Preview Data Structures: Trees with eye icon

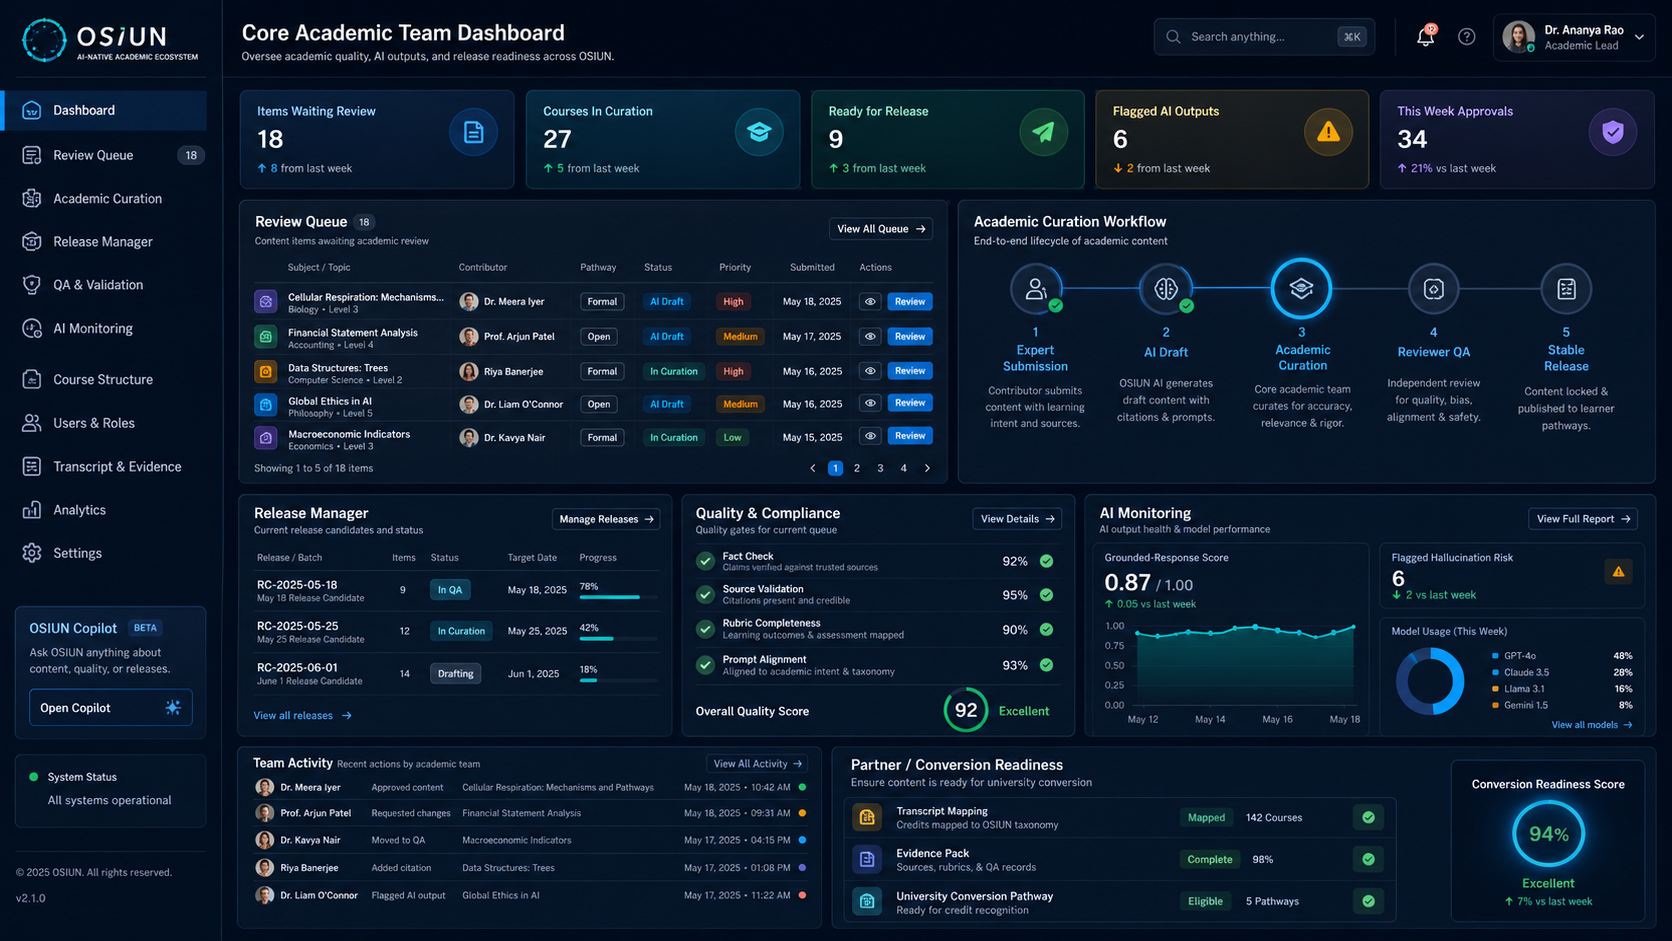point(870,371)
